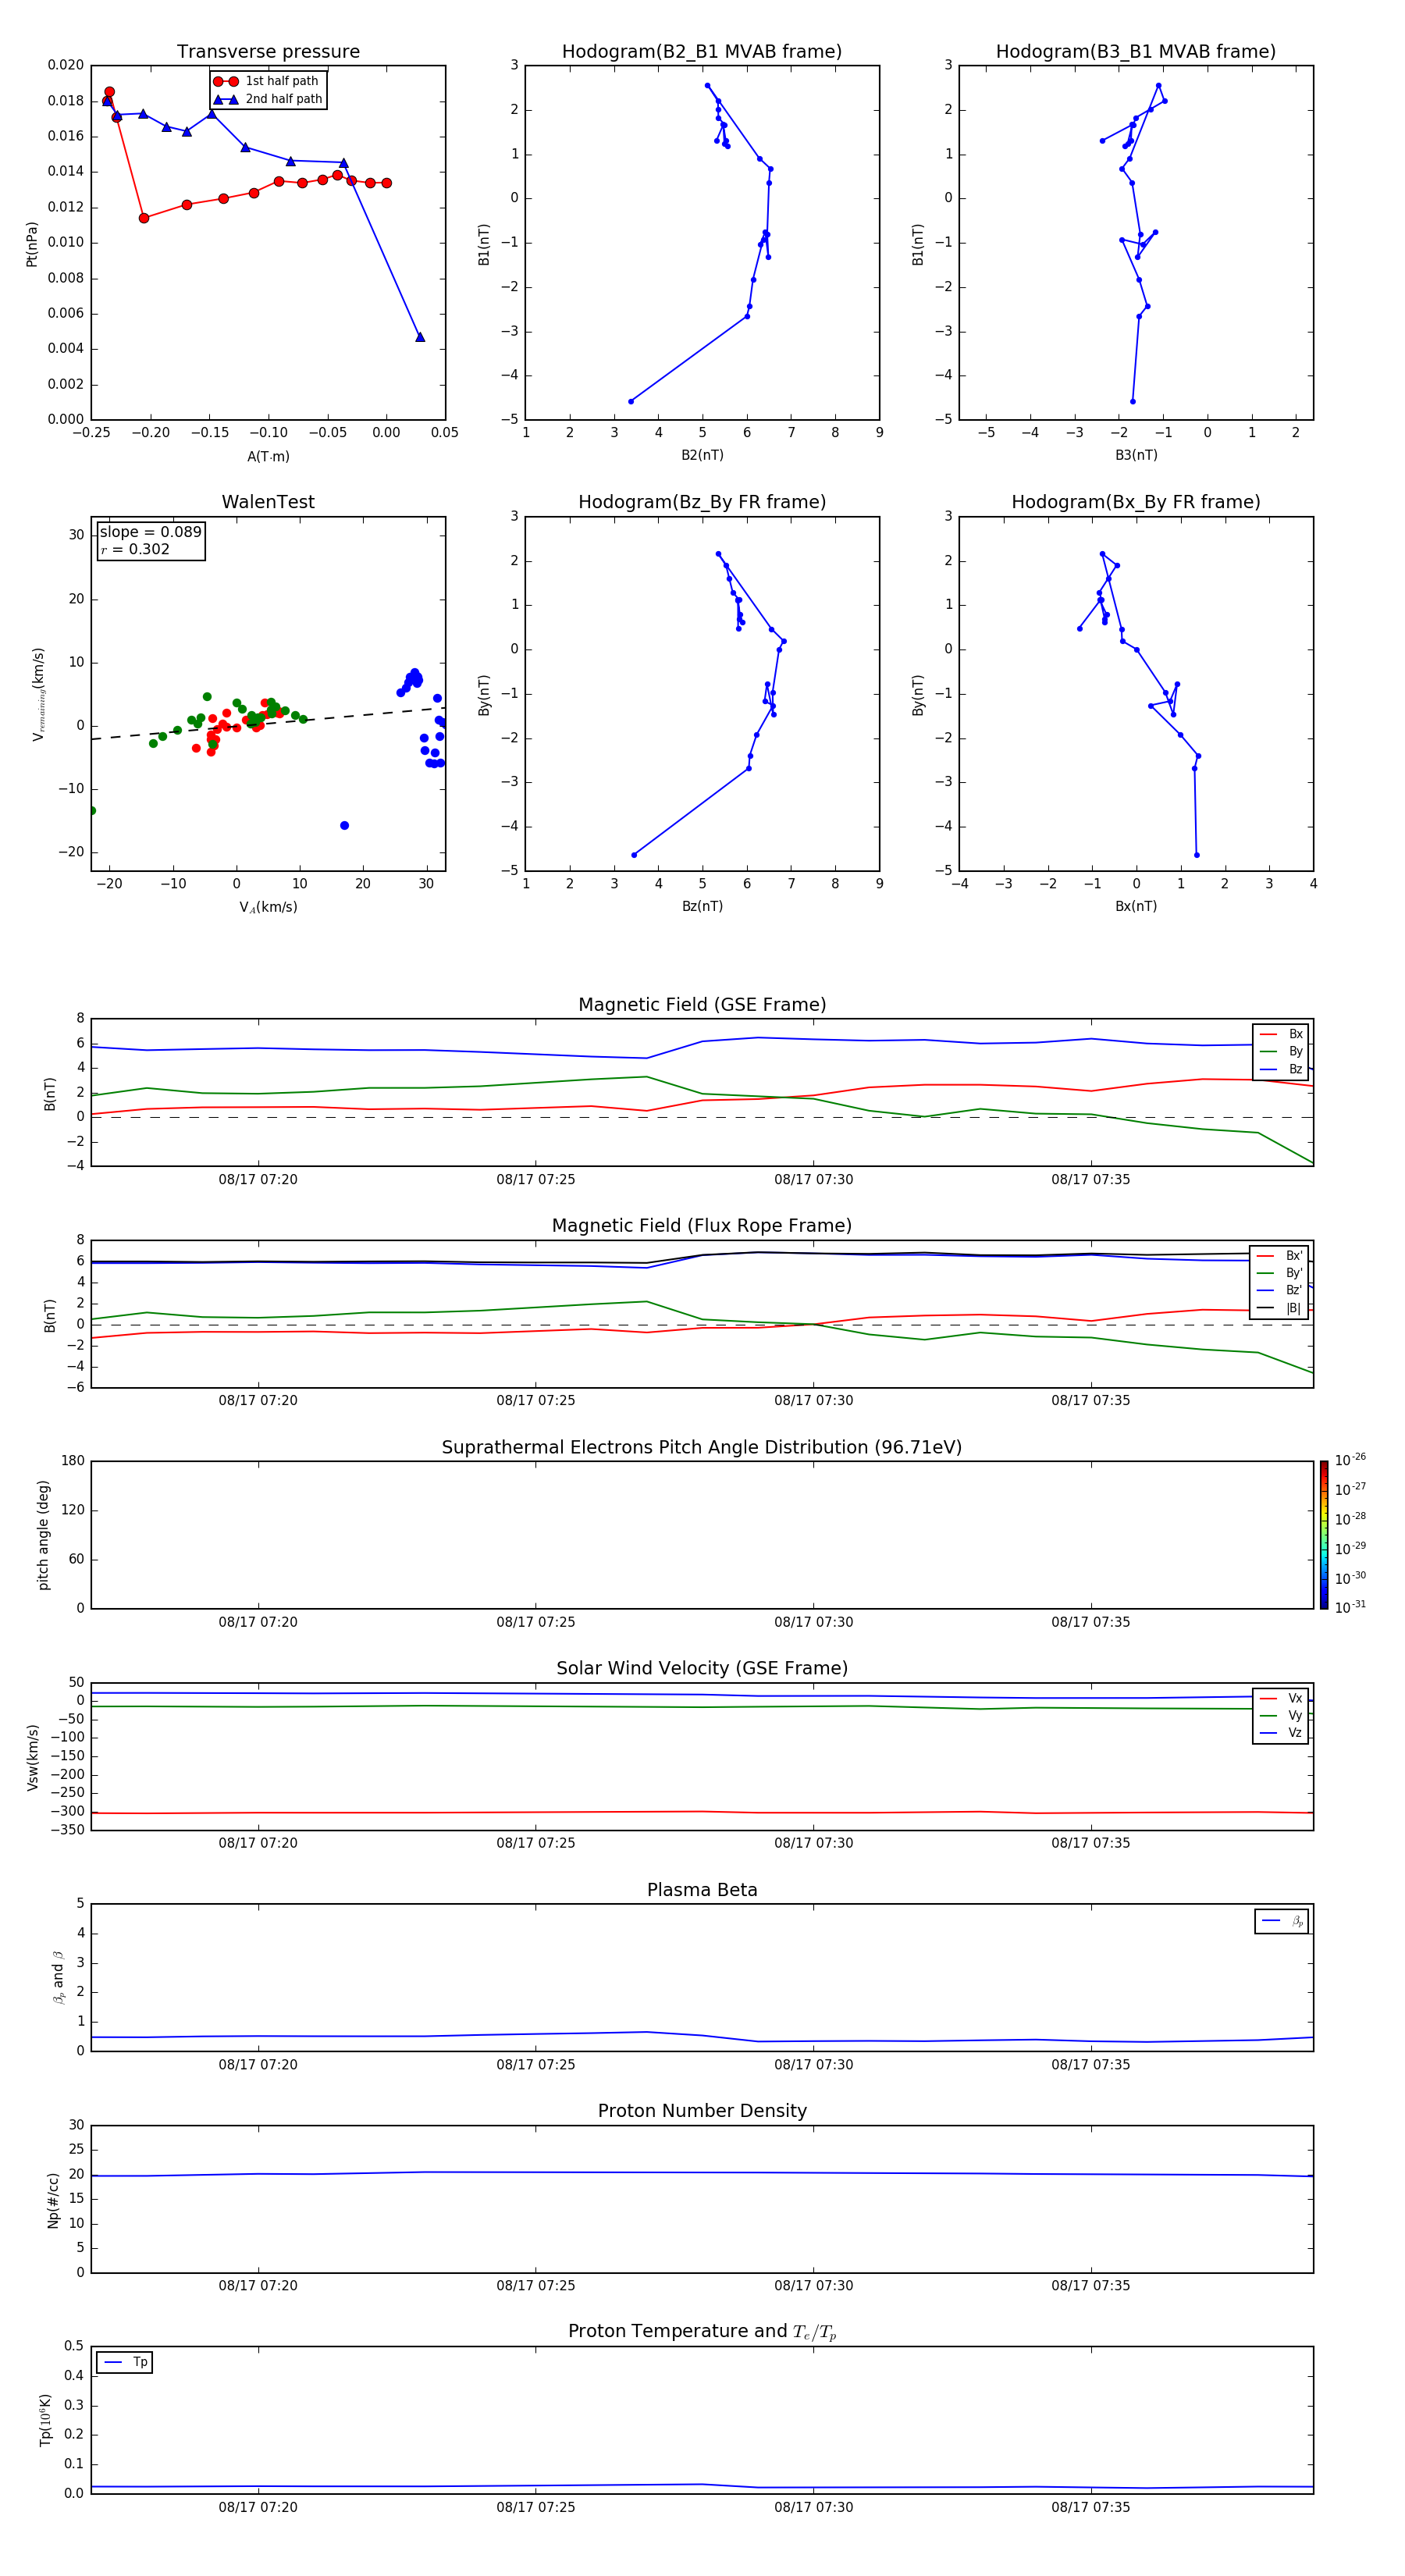Click the |B| legend entry in Flux Rope panel
This screenshot has width=1405, height=2576.
click(x=1279, y=1308)
